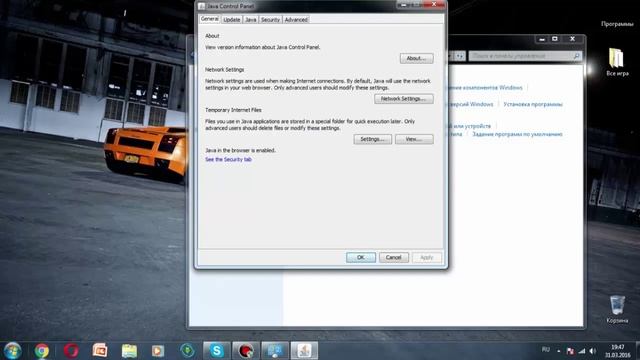Switch to the Java tab

click(251, 20)
